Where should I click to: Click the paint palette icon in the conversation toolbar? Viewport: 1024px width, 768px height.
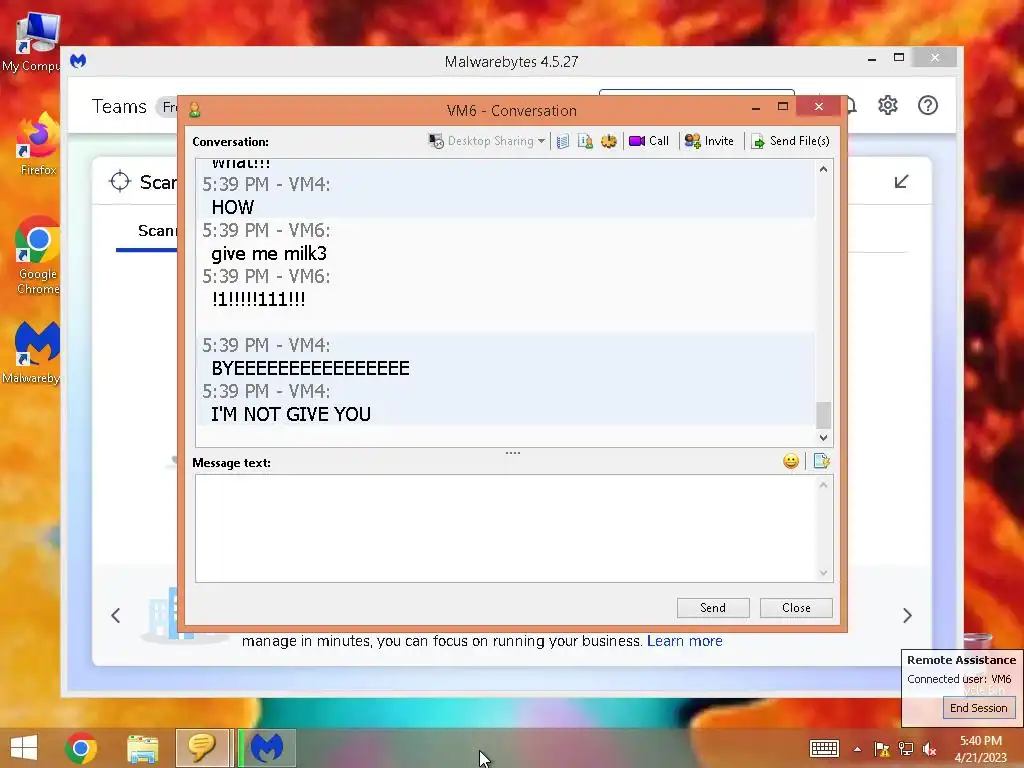coord(609,141)
